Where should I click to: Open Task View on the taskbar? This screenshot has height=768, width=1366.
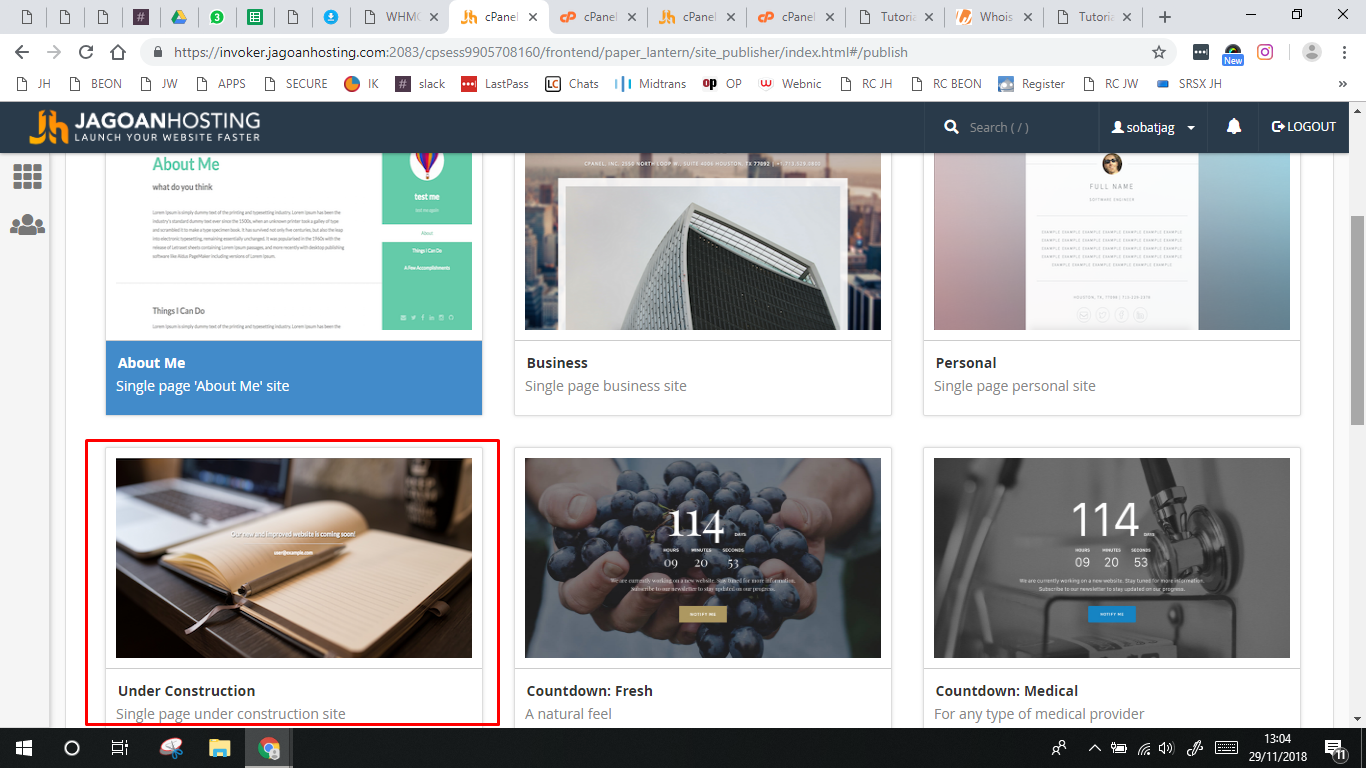point(119,748)
